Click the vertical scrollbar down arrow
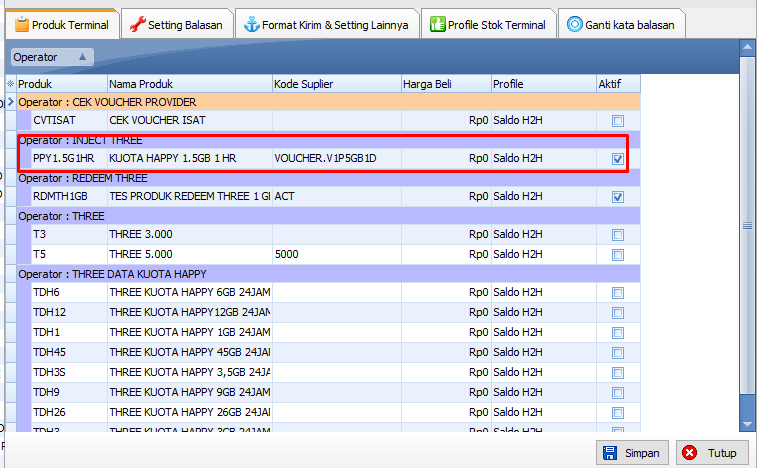The image size is (757, 468). tap(747, 424)
